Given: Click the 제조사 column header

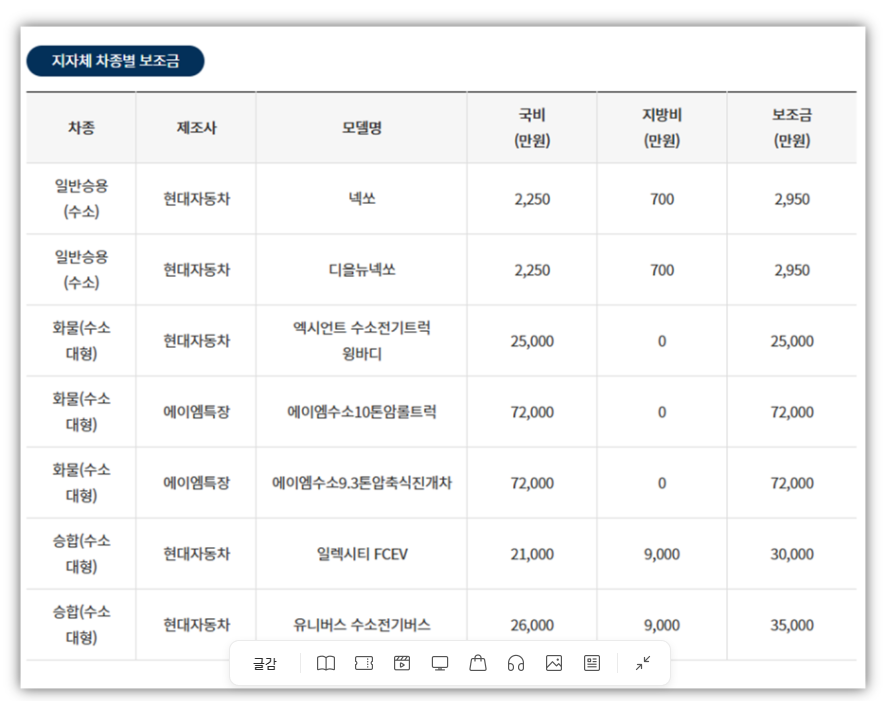Looking at the screenshot, I should pyautogui.click(x=196, y=127).
